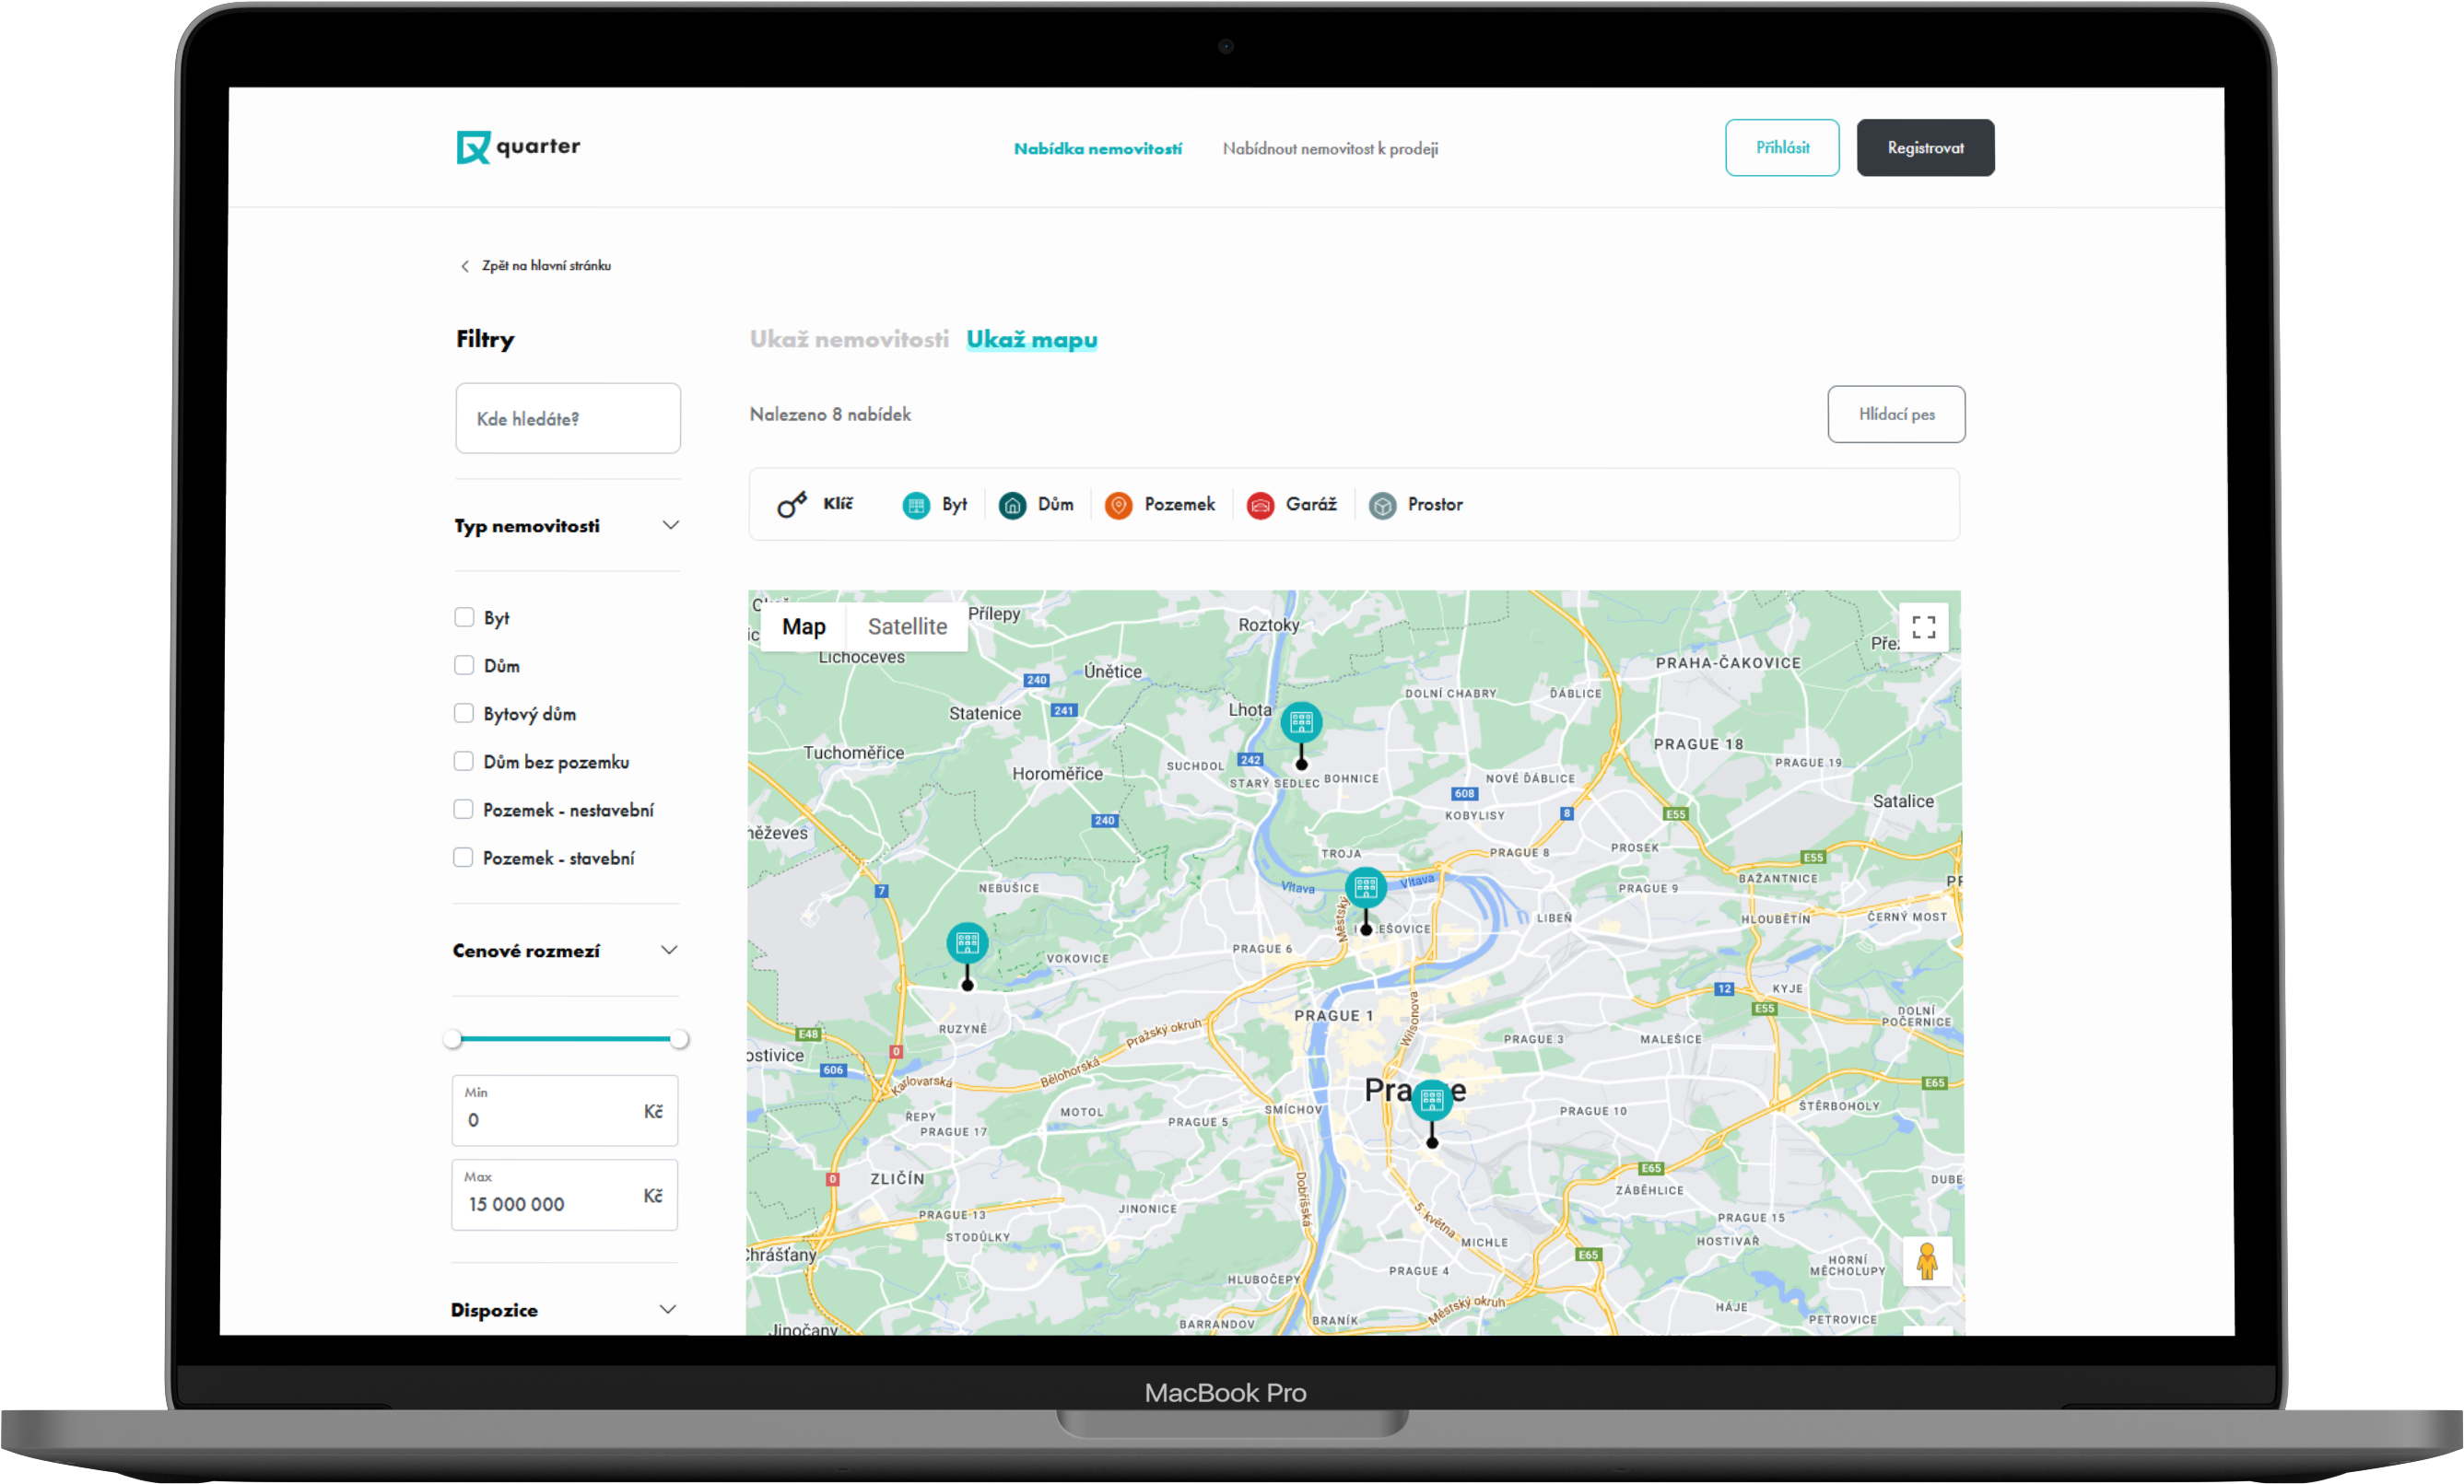This screenshot has width=2464, height=1484.
Task: Enable the Byt checkbox filter
Action: (464, 617)
